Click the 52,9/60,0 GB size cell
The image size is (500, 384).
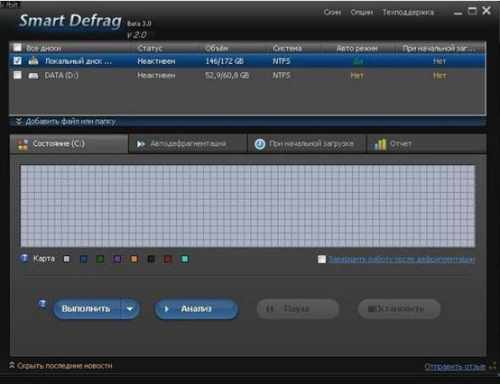point(227,76)
